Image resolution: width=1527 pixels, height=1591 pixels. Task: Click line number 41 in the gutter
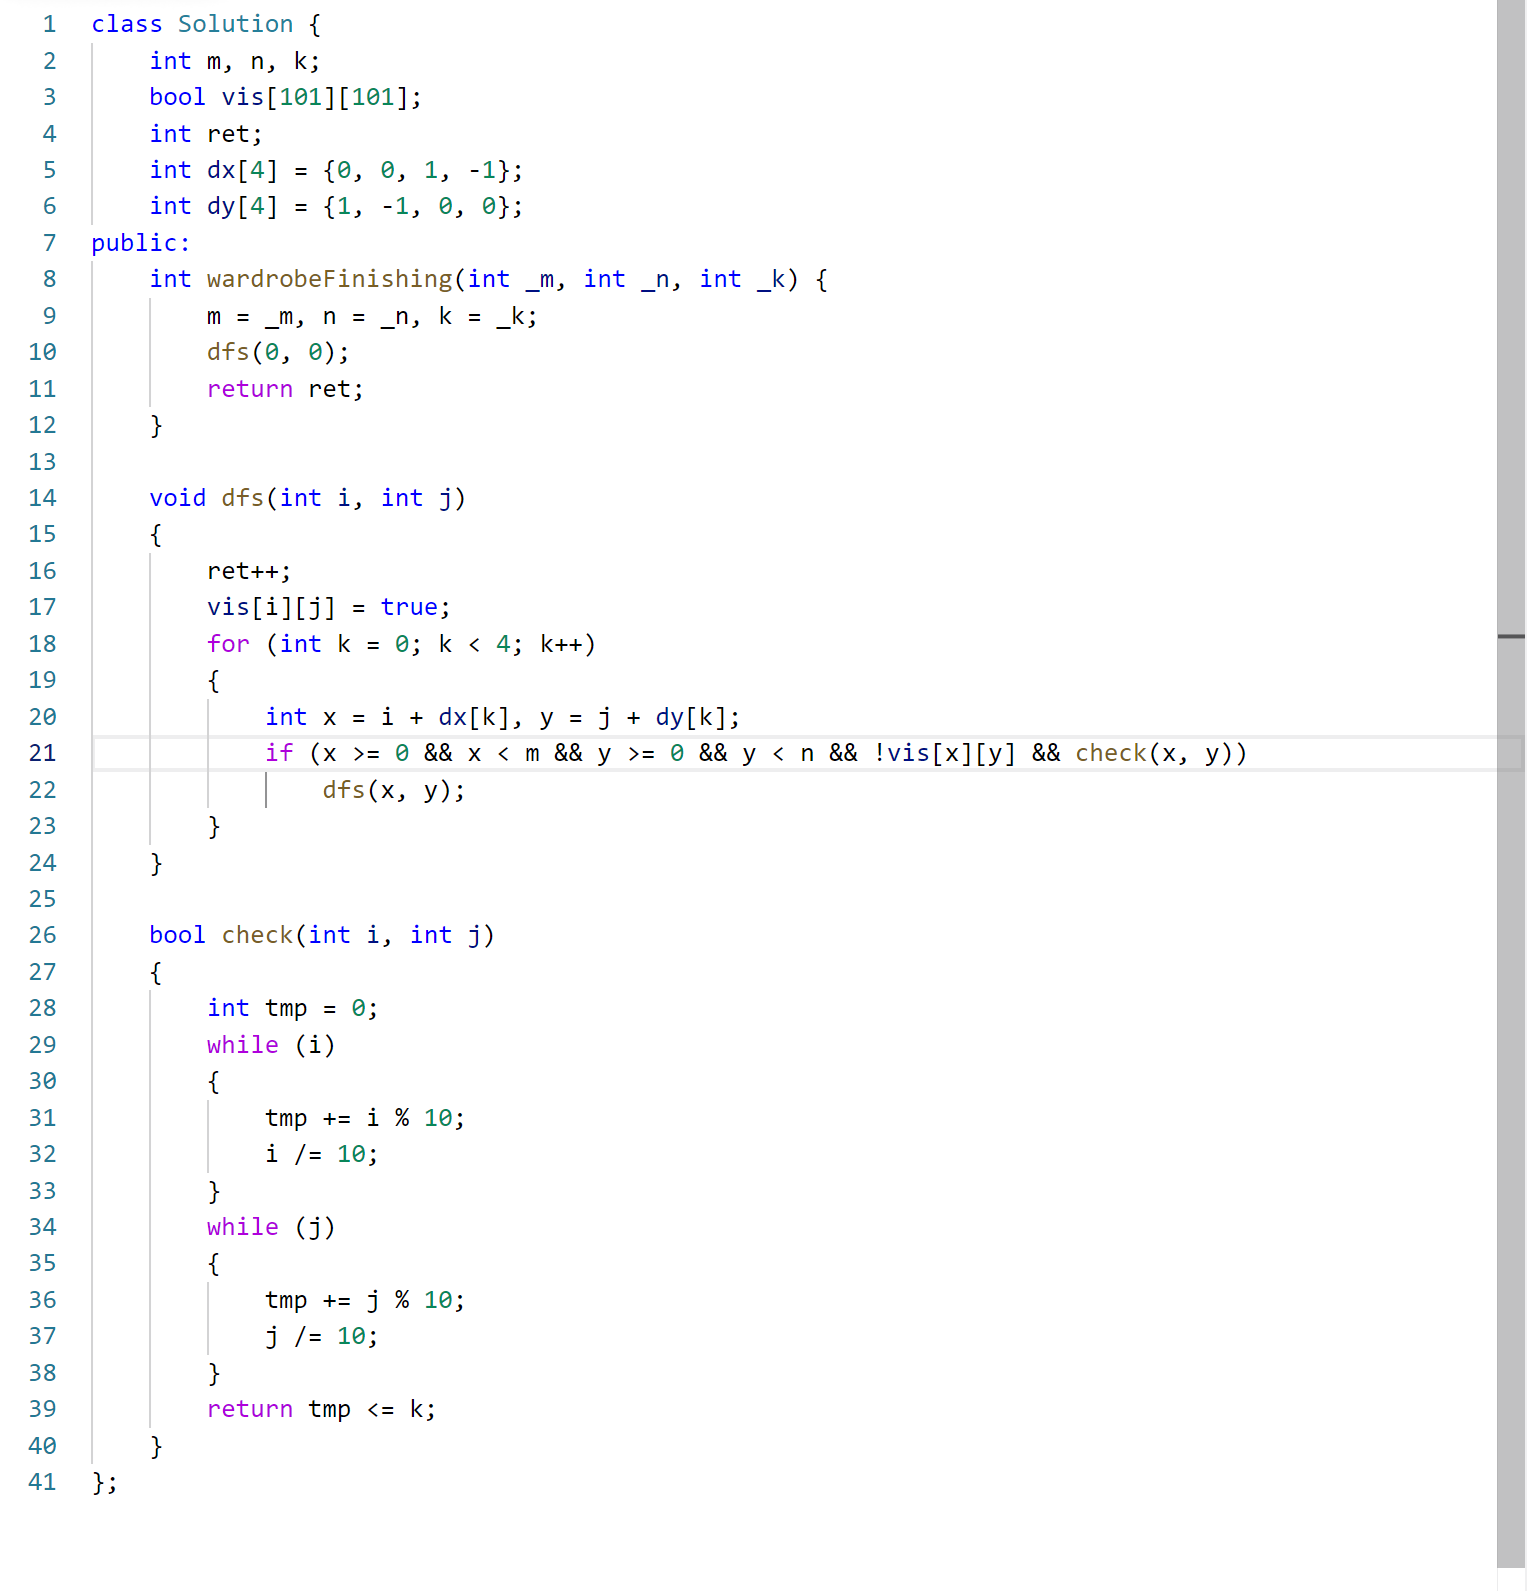pyautogui.click(x=42, y=1482)
